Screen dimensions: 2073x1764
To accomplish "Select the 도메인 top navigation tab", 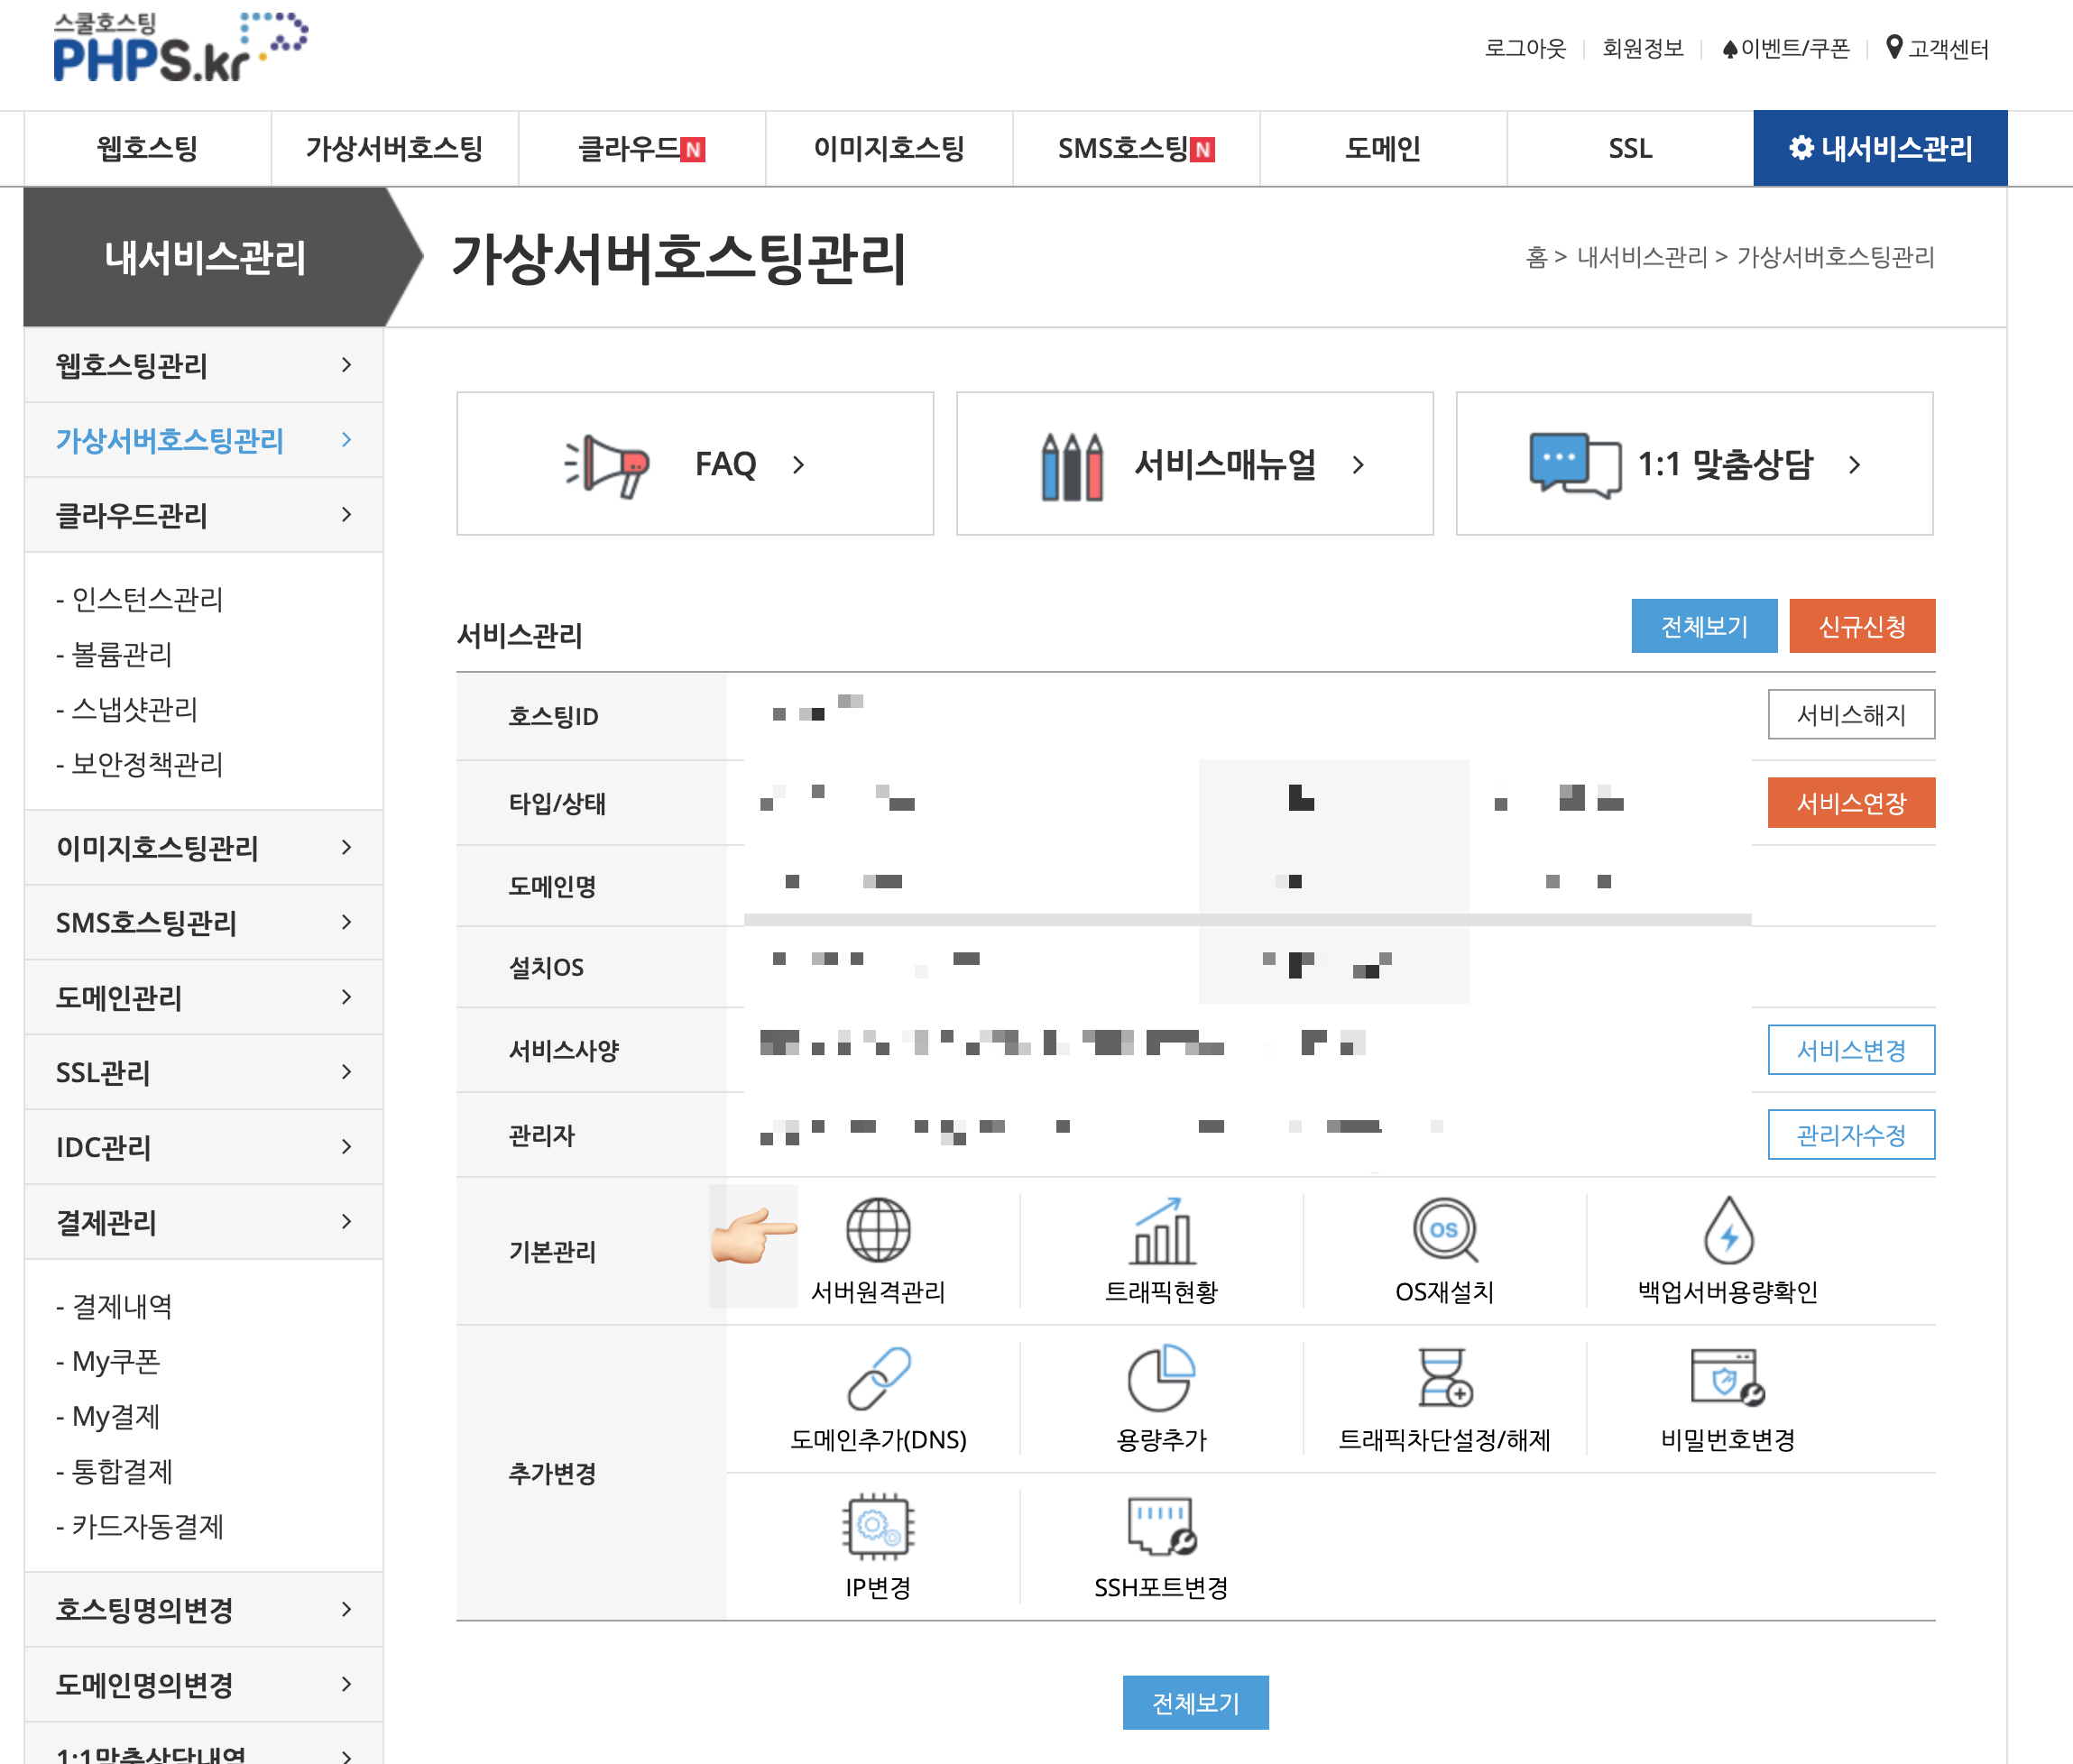I will point(1382,149).
